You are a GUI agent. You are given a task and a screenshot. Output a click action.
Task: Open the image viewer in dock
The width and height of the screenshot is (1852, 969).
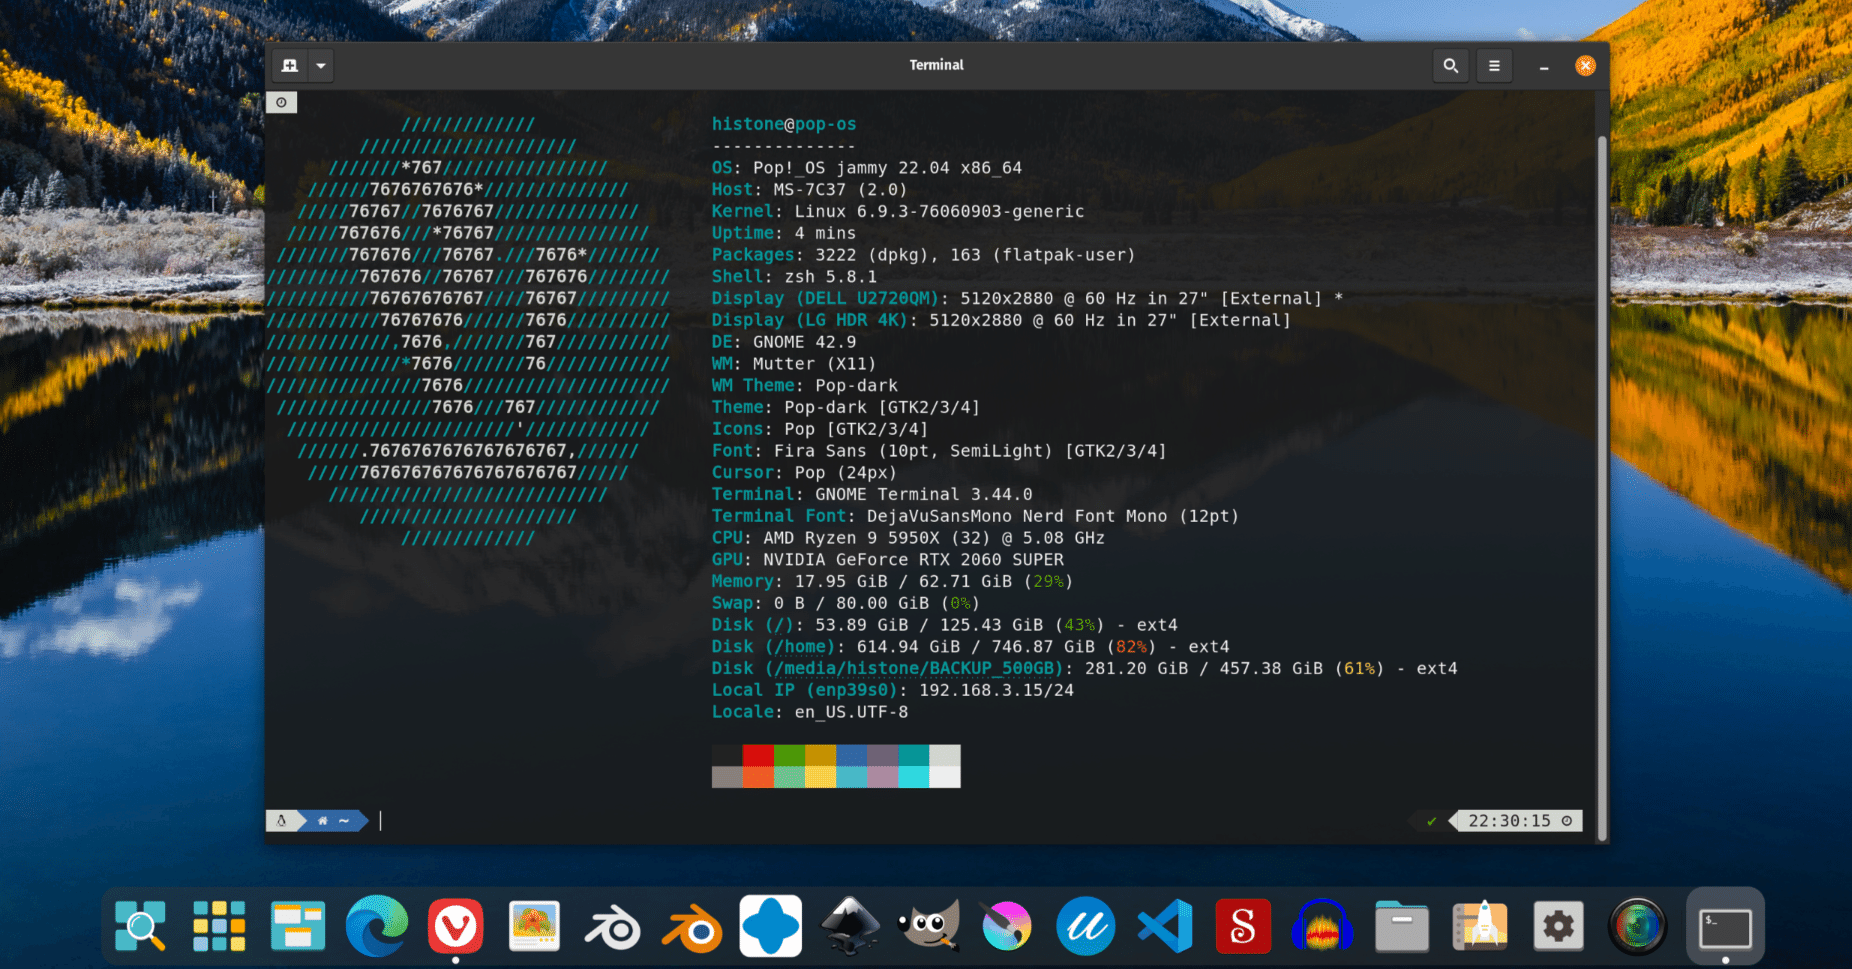[x=535, y=926]
